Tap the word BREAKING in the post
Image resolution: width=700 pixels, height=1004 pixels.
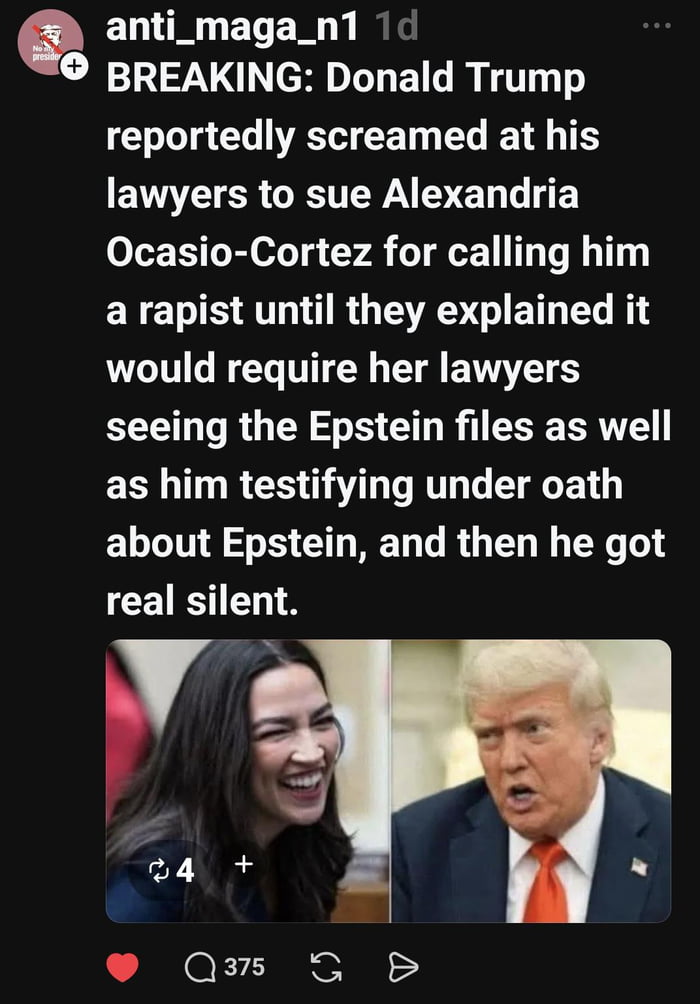(x=211, y=78)
